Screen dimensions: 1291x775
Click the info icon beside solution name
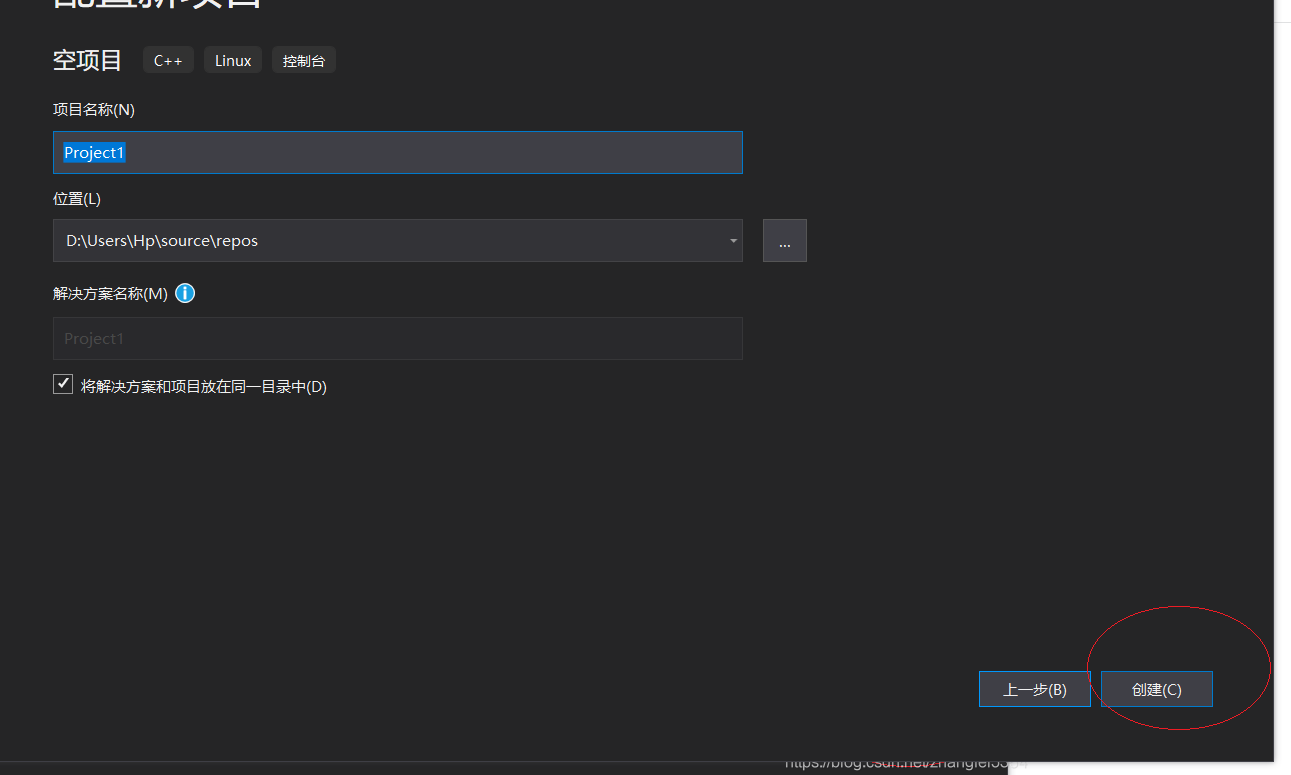point(185,293)
